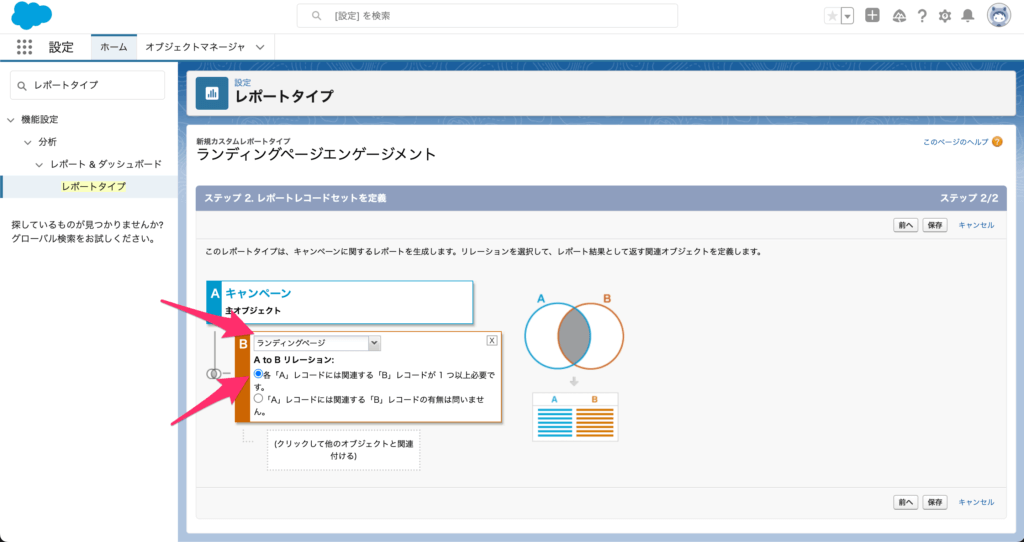Switch to the ホーム tab
This screenshot has width=1024, height=542.
tap(114, 47)
